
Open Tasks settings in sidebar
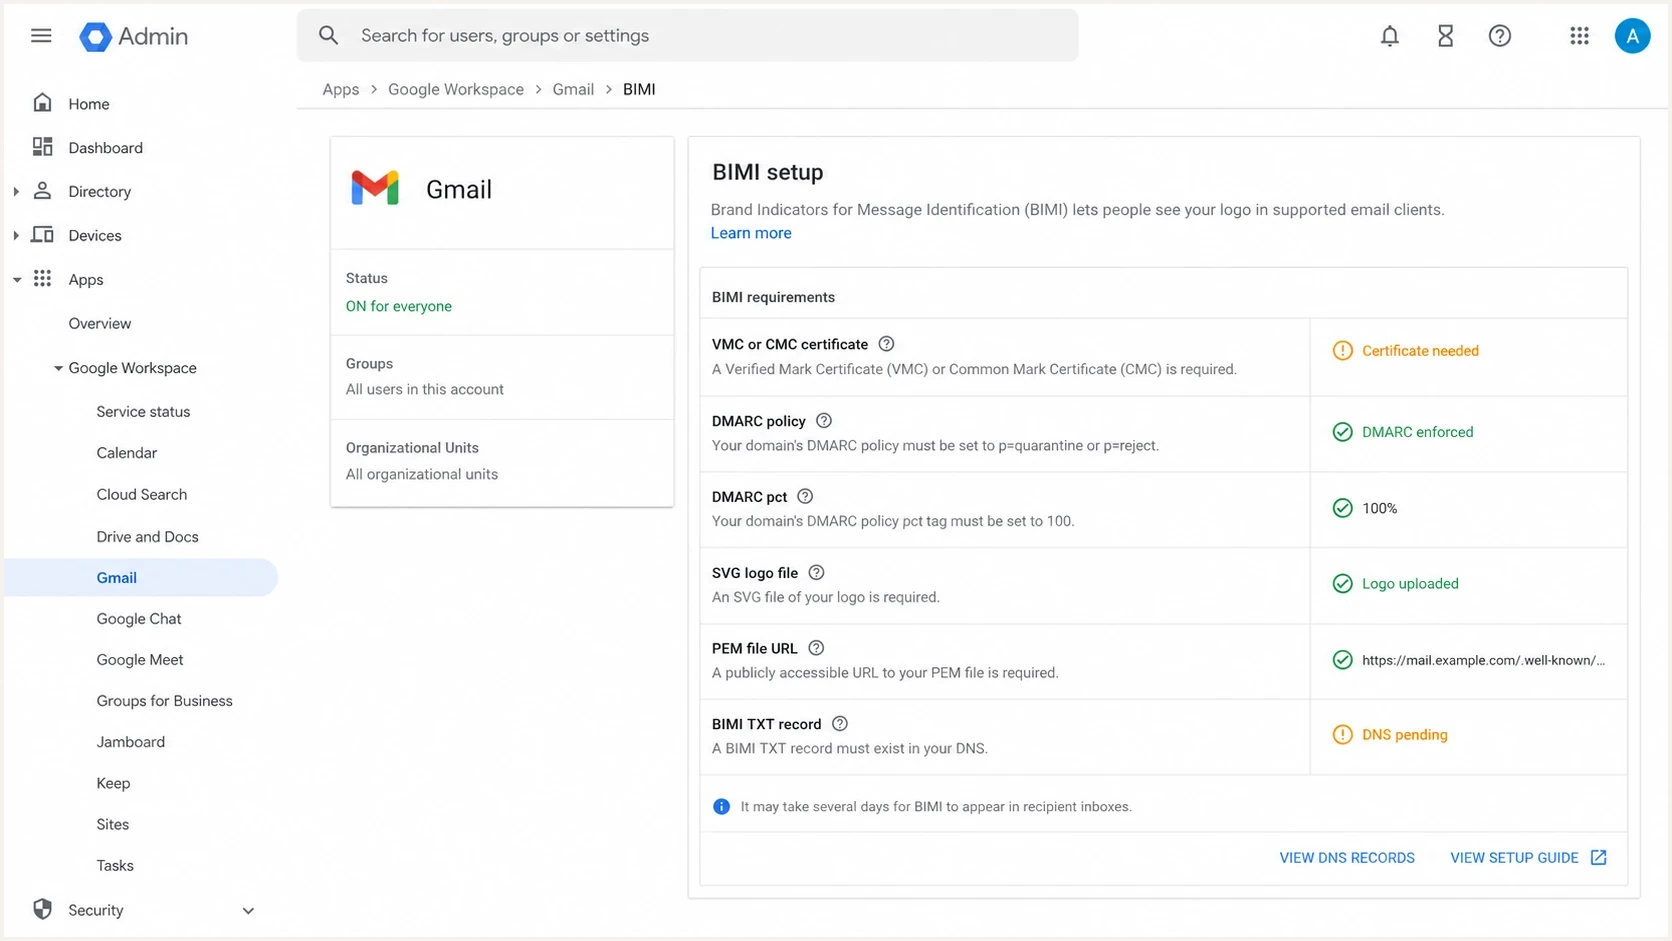(115, 865)
